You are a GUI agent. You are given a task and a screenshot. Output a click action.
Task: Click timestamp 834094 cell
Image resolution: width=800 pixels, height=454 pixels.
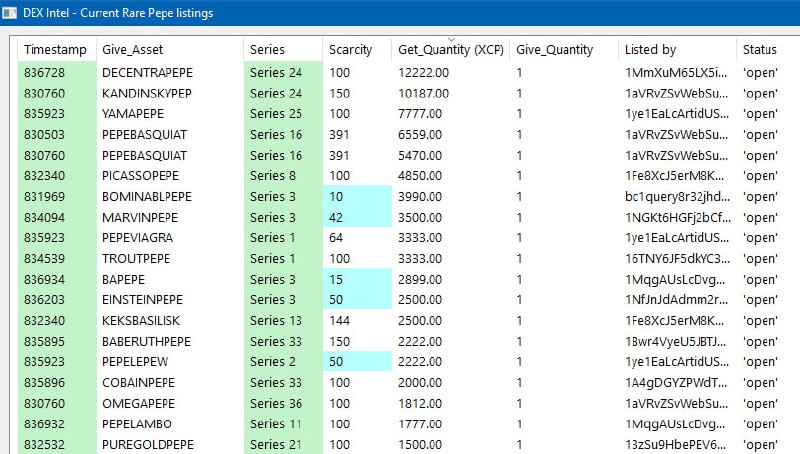[x=57, y=217]
